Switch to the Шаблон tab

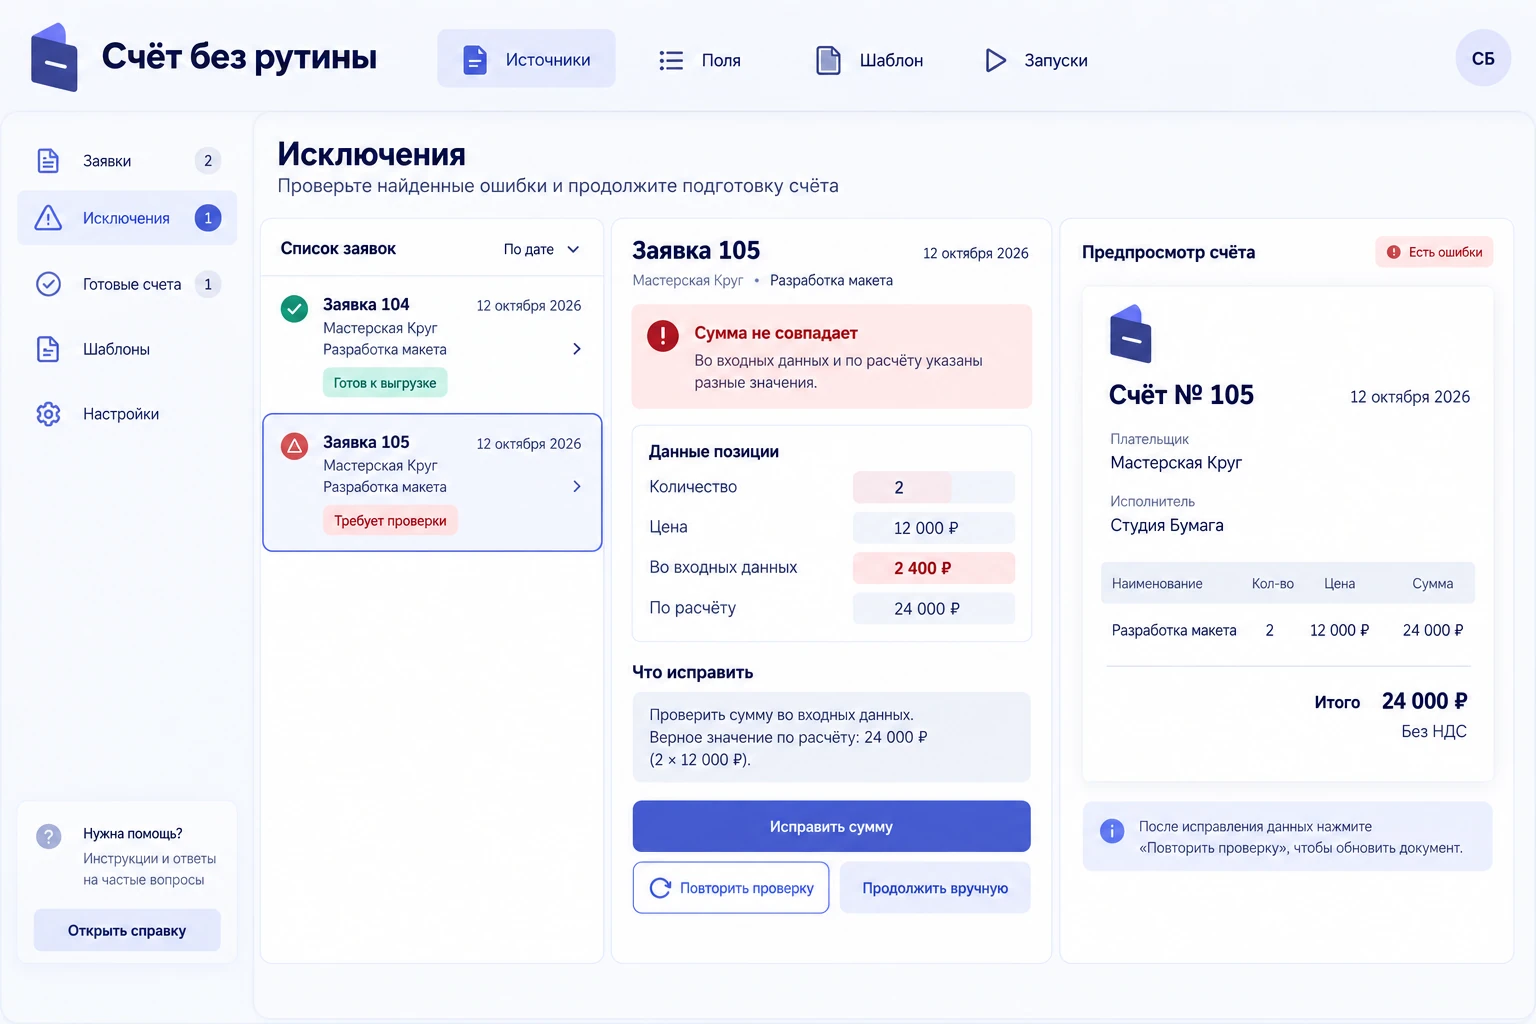[869, 60]
